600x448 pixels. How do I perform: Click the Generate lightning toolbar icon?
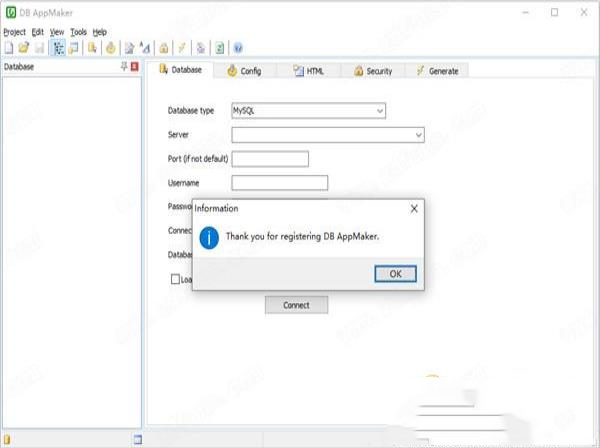(182, 48)
